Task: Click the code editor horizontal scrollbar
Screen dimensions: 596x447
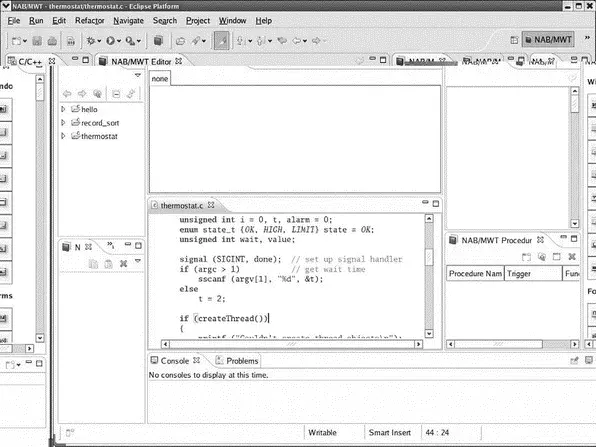Action: pyautogui.click(x=292, y=344)
